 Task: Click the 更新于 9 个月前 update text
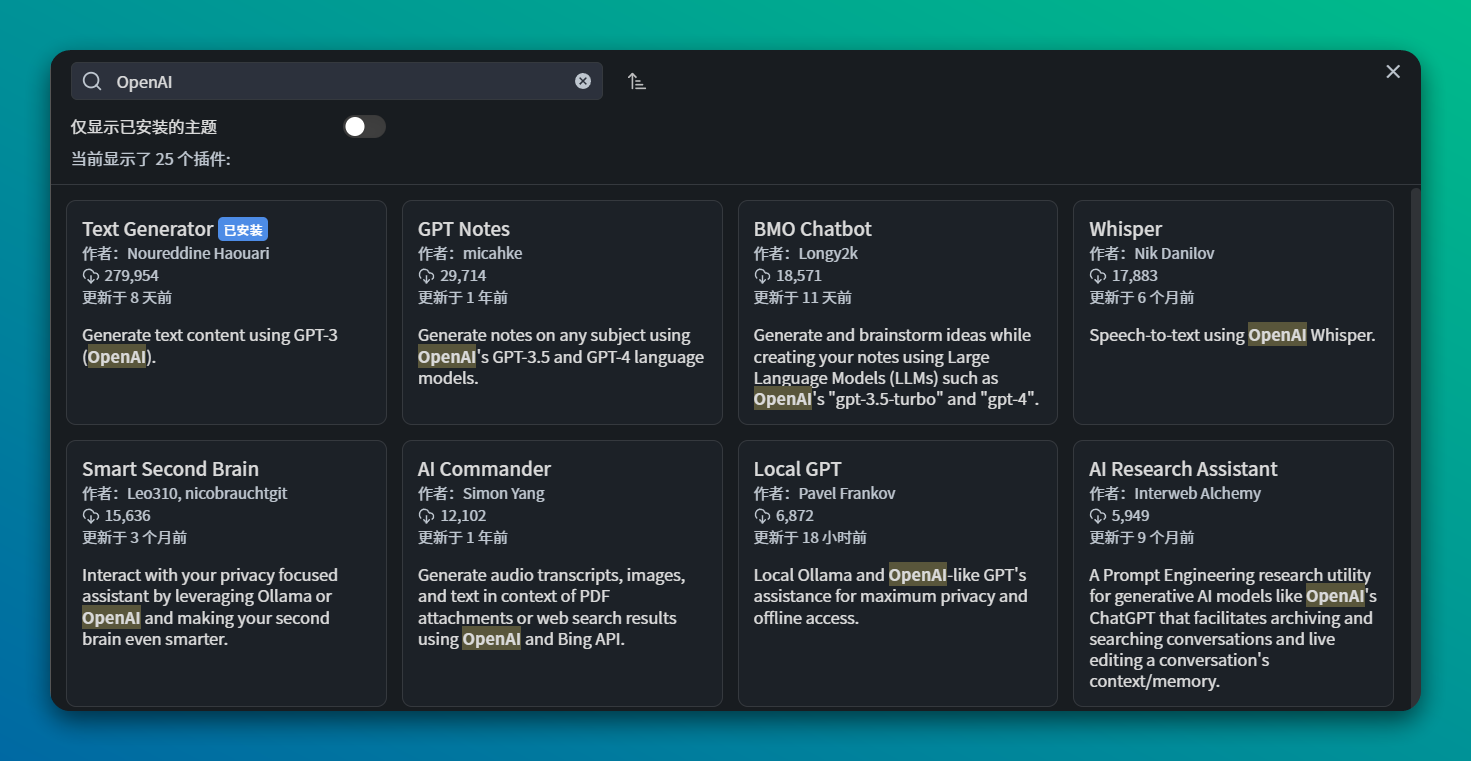1142,538
